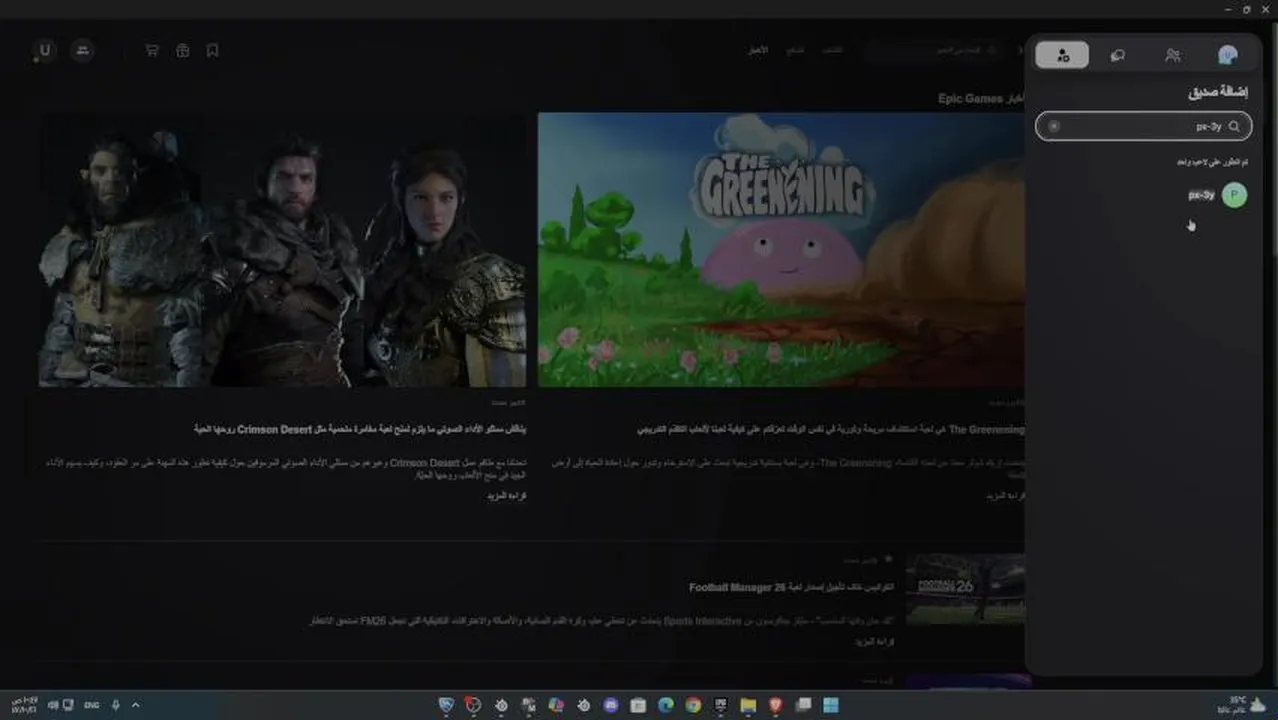Screen dimensions: 1278x720
Task: Click the green P avatar of px-3y
Action: (1235, 195)
